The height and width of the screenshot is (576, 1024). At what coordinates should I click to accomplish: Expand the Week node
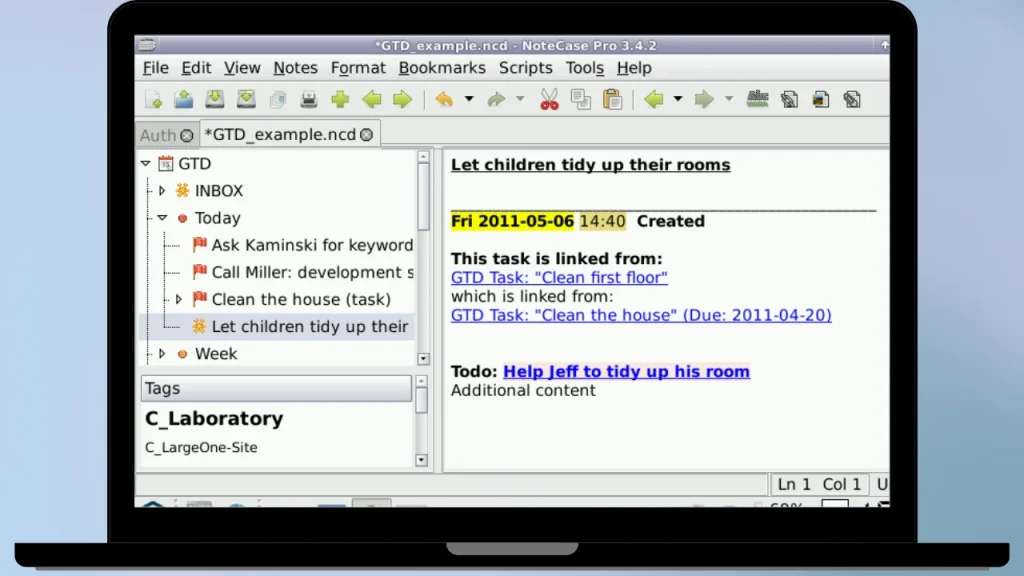pyautogui.click(x=162, y=353)
